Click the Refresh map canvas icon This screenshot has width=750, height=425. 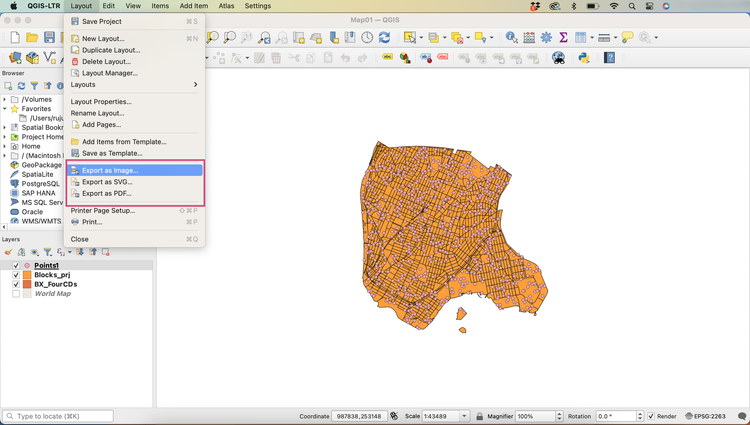pyautogui.click(x=385, y=38)
